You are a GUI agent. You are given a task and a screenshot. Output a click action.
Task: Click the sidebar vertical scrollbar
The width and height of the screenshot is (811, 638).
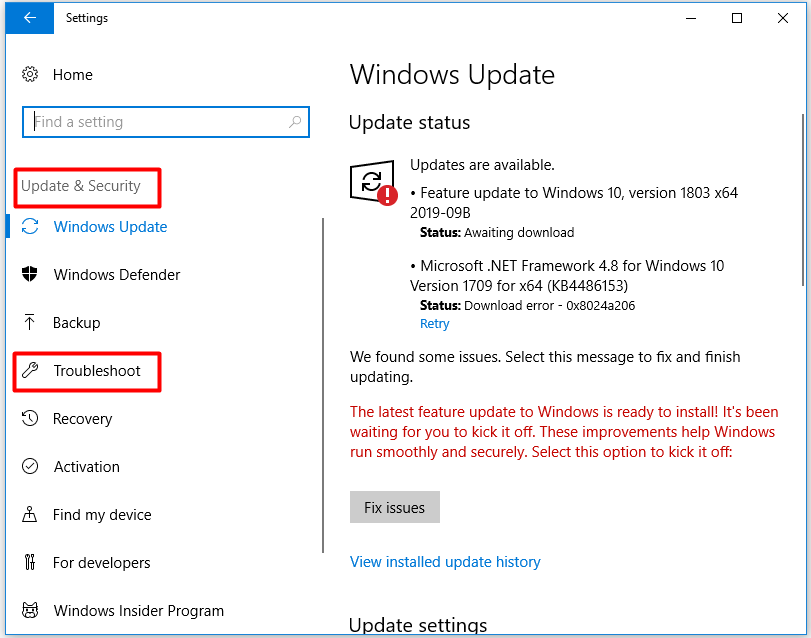pos(323,385)
